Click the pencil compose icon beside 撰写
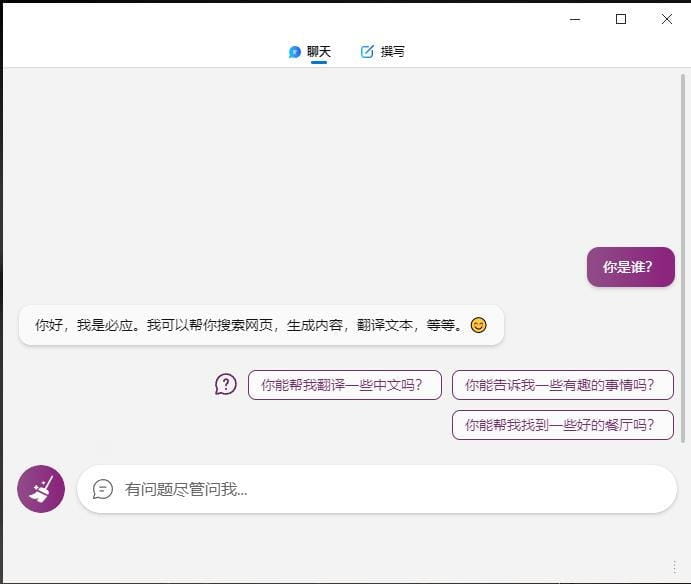The width and height of the screenshot is (691, 584). pyautogui.click(x=367, y=52)
